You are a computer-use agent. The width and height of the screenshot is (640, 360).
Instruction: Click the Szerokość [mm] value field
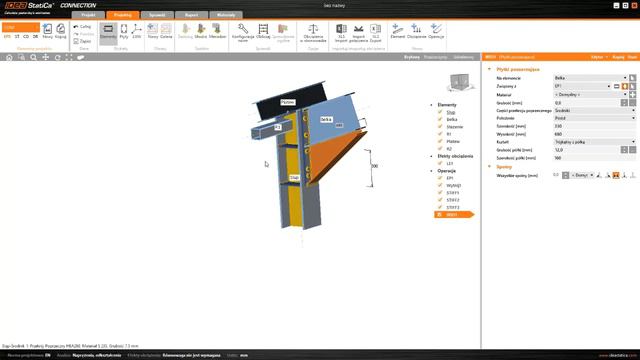pos(594,126)
